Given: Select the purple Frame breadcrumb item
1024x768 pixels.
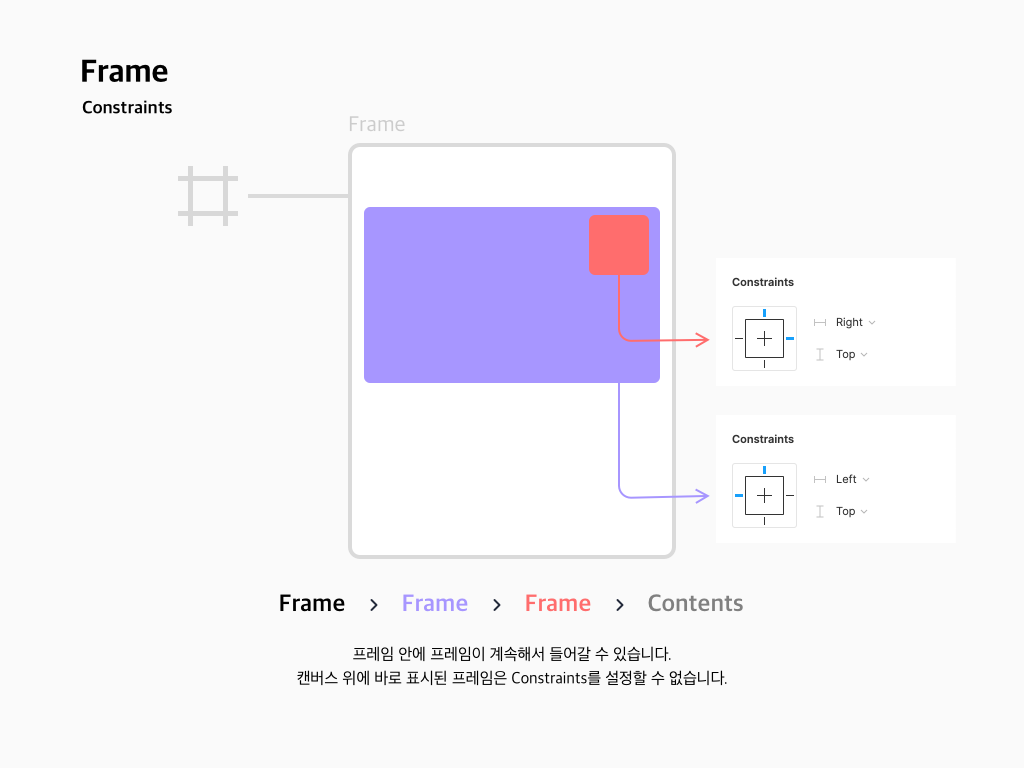Looking at the screenshot, I should [434, 603].
